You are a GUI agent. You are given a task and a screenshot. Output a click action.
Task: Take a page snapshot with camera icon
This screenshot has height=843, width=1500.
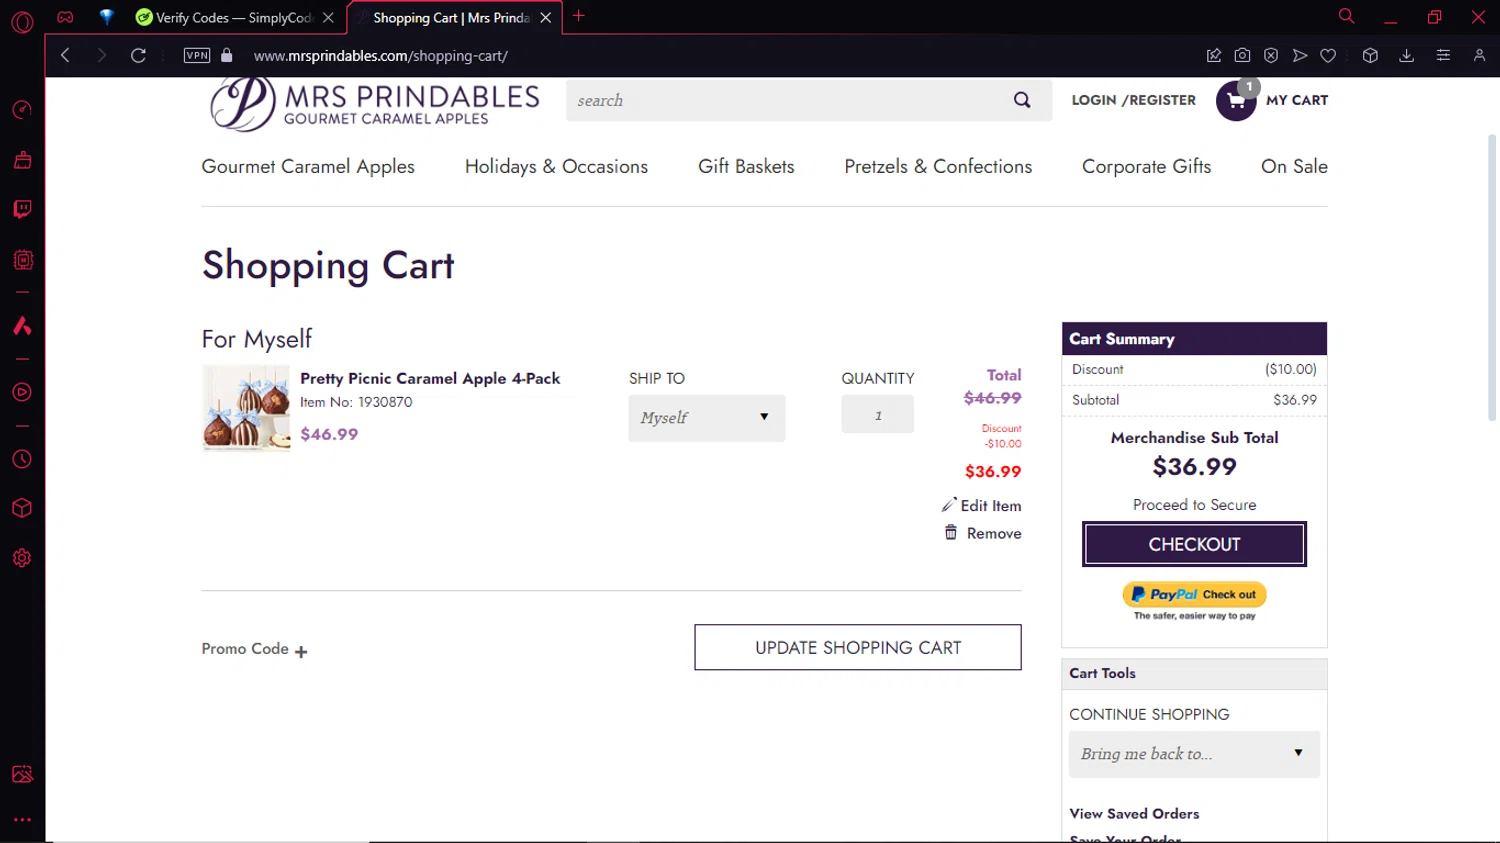pyautogui.click(x=1242, y=56)
